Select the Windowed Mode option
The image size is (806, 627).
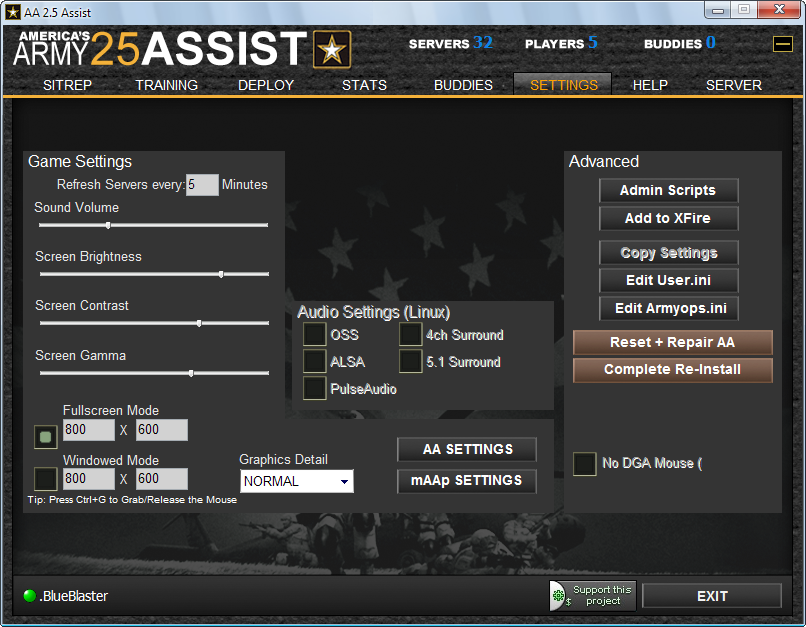(x=46, y=479)
